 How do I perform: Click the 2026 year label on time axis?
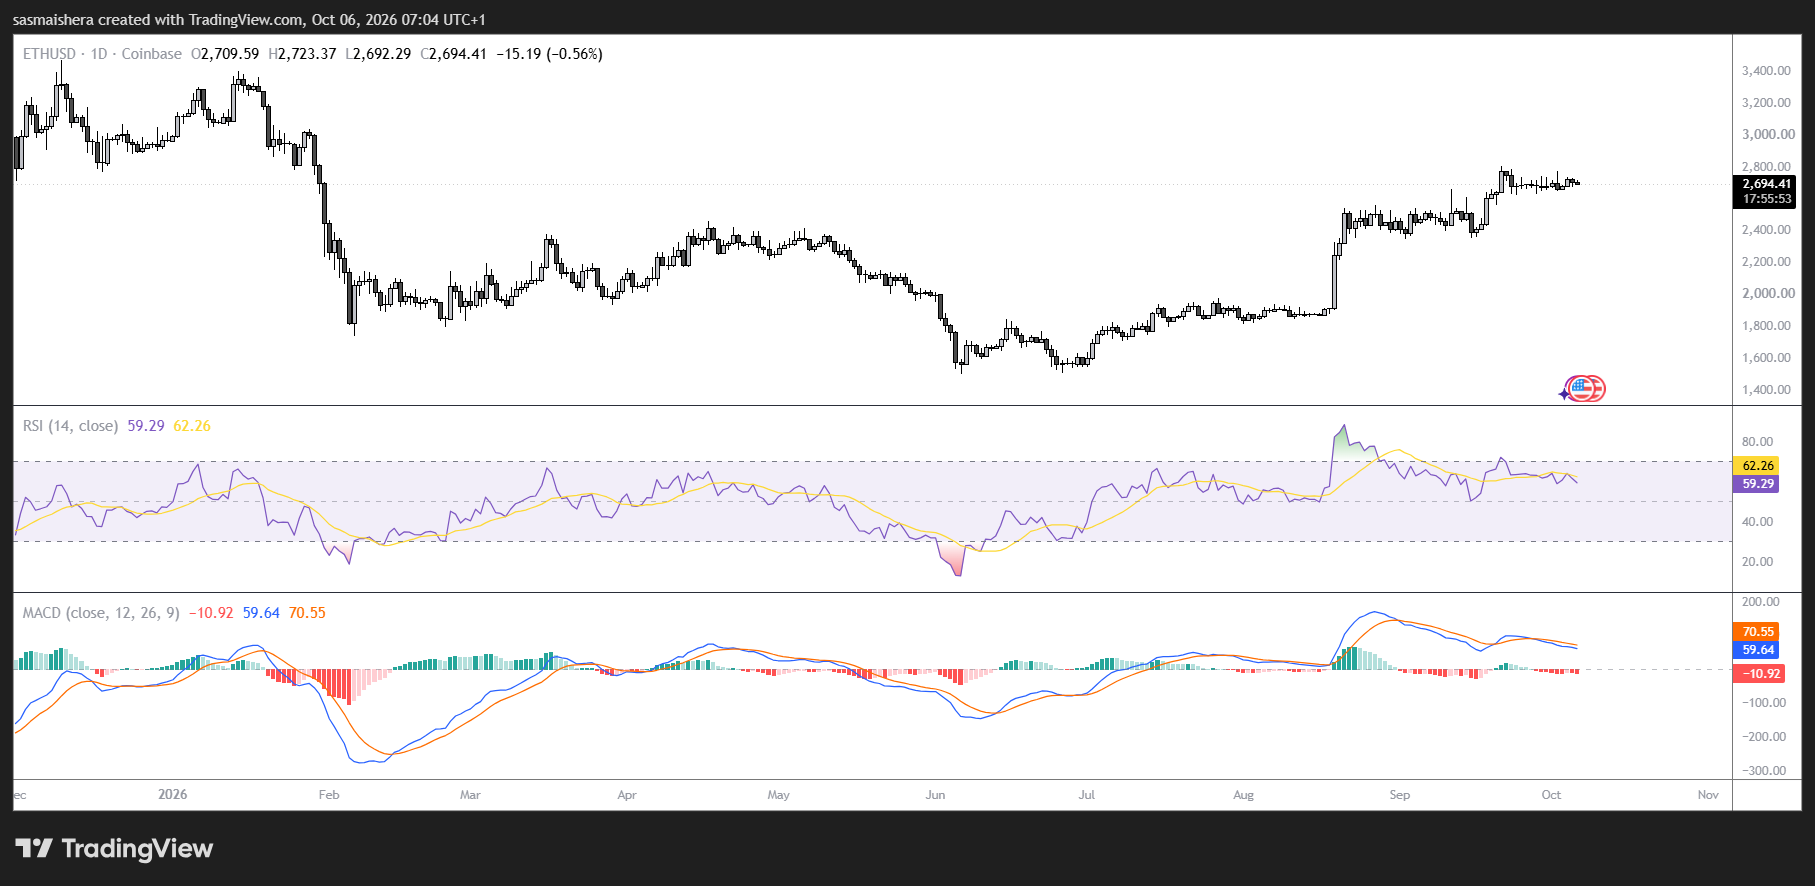pyautogui.click(x=173, y=794)
